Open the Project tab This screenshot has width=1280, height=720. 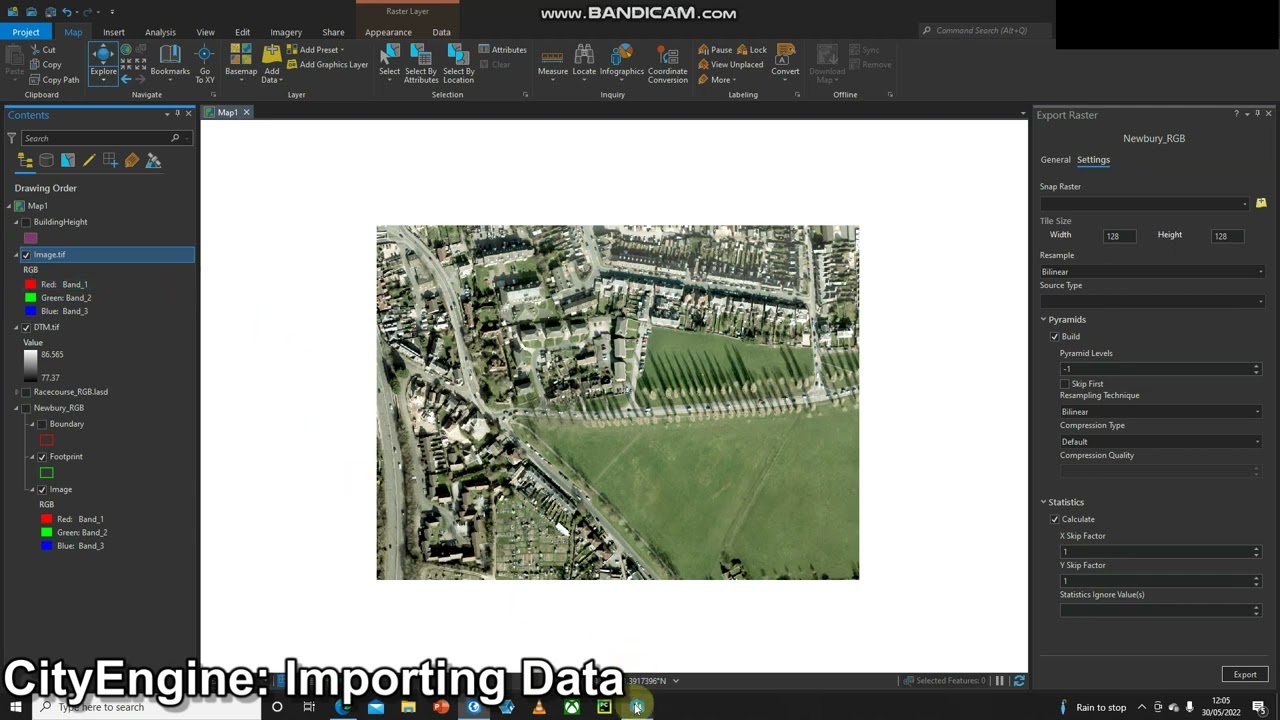tap(26, 32)
